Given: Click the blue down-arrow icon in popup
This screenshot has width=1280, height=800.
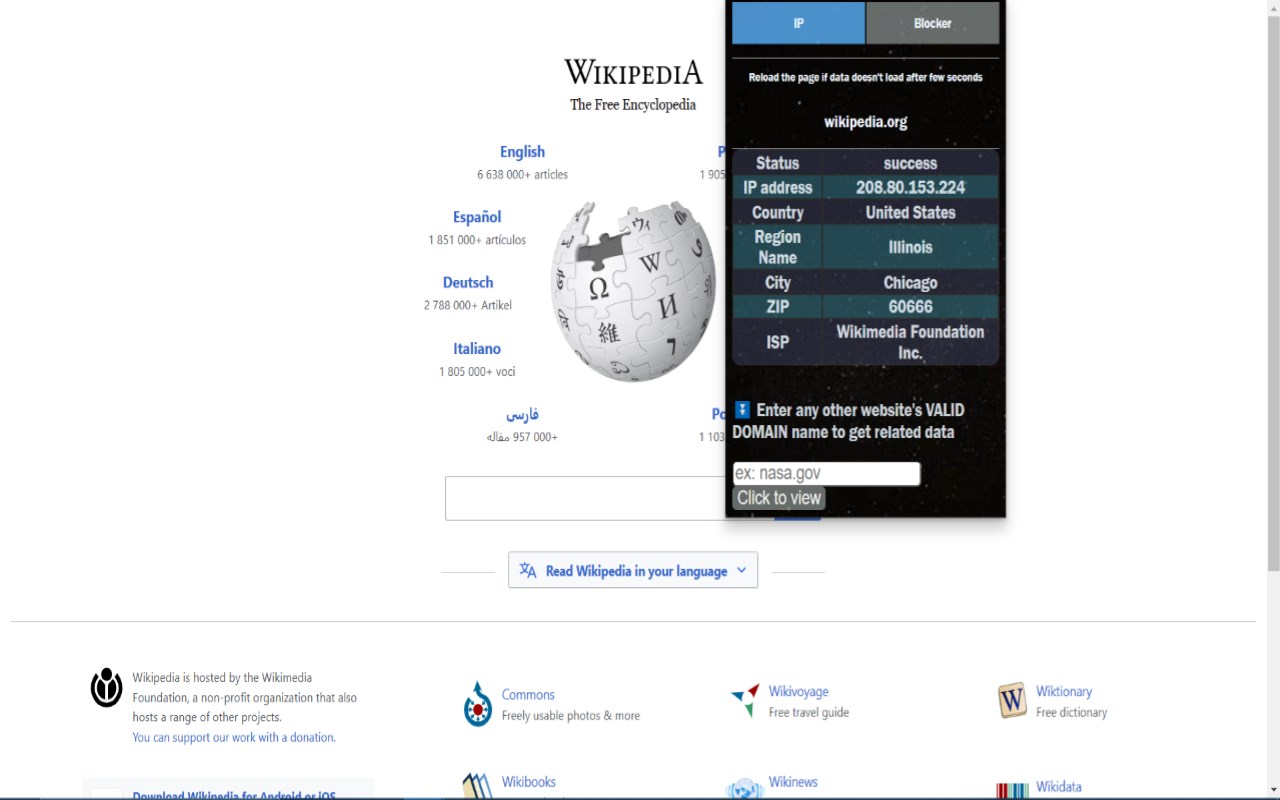Looking at the screenshot, I should pyautogui.click(x=742, y=410).
